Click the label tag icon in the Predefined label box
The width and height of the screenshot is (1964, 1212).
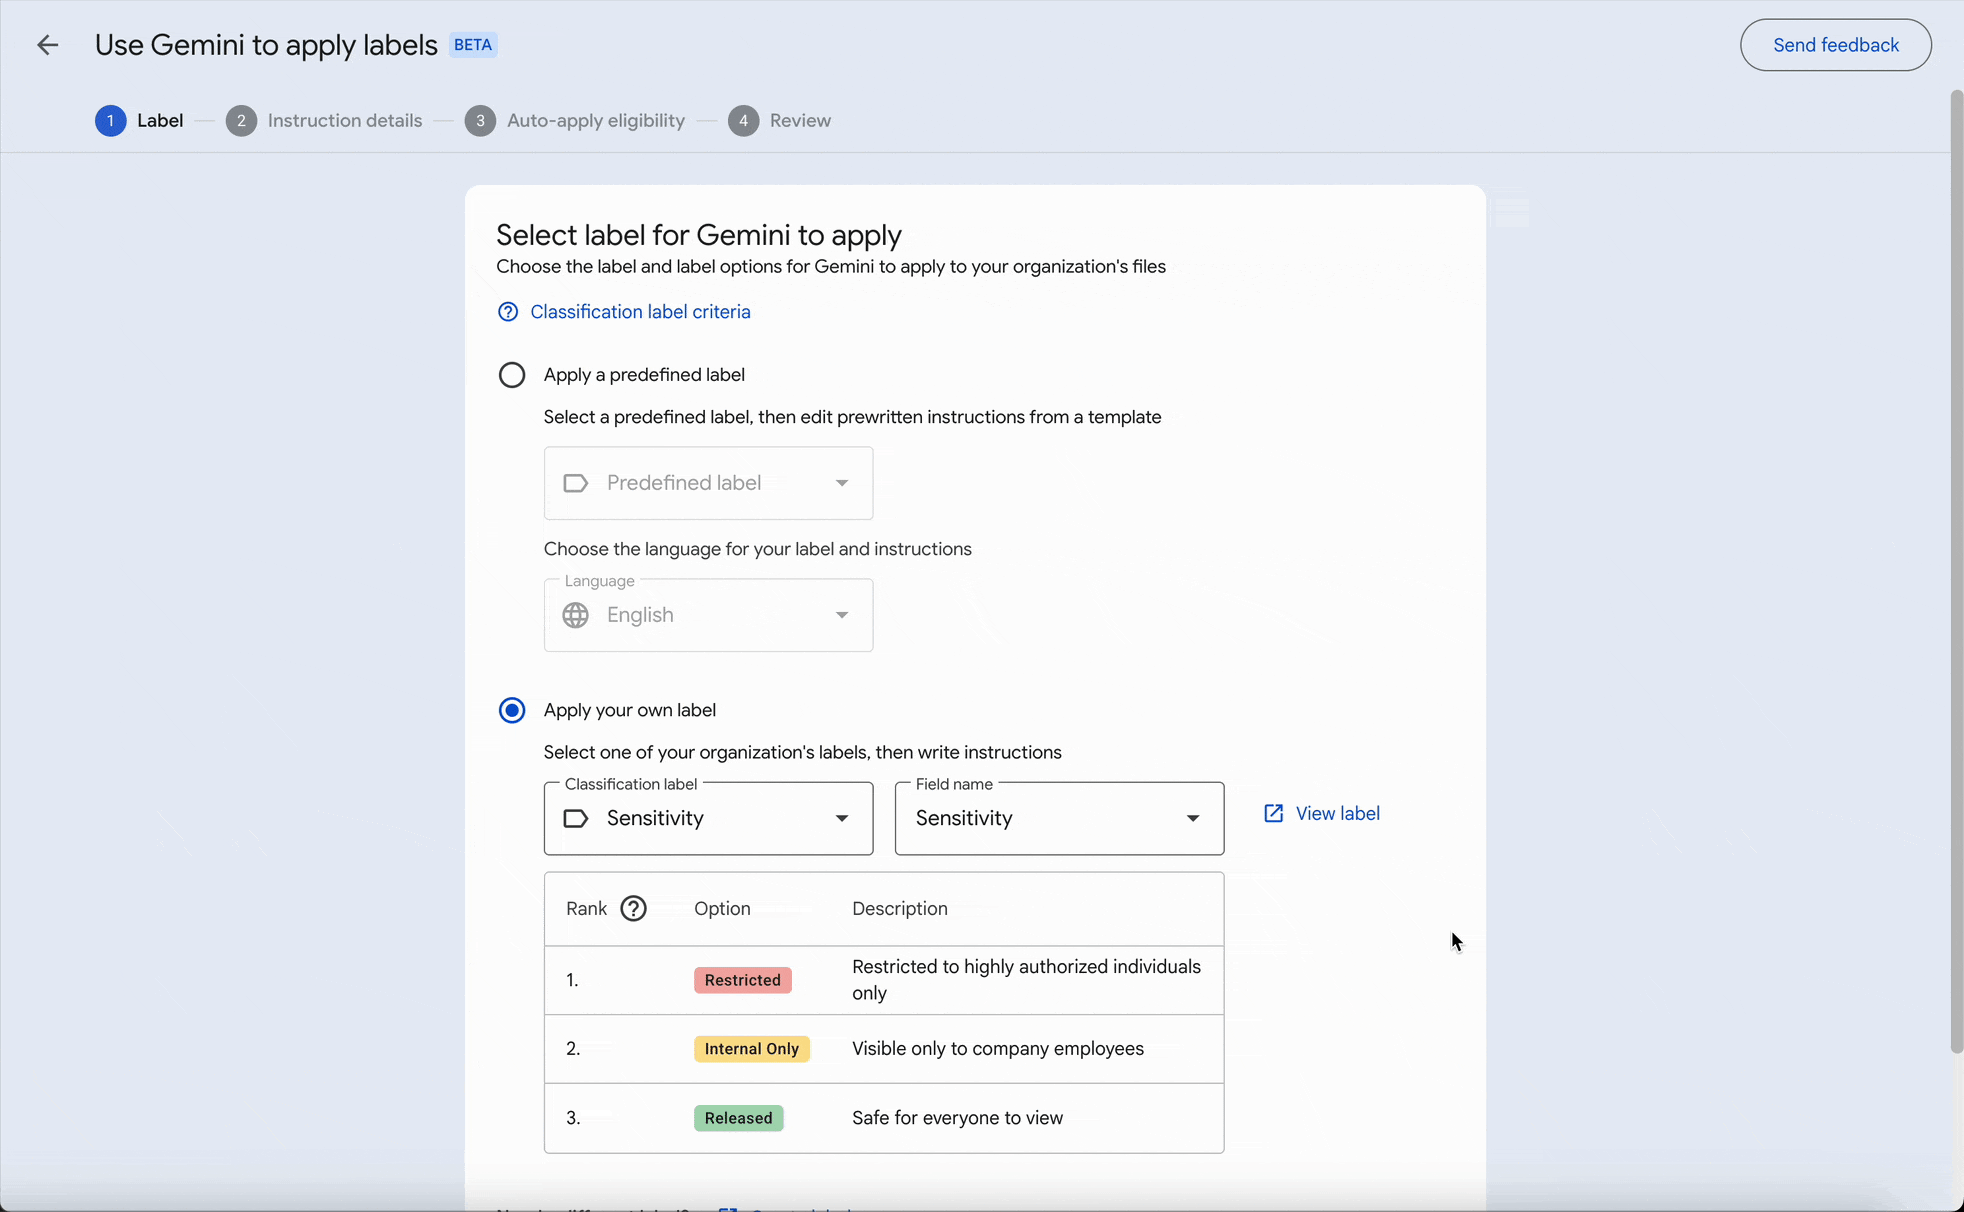(x=576, y=483)
